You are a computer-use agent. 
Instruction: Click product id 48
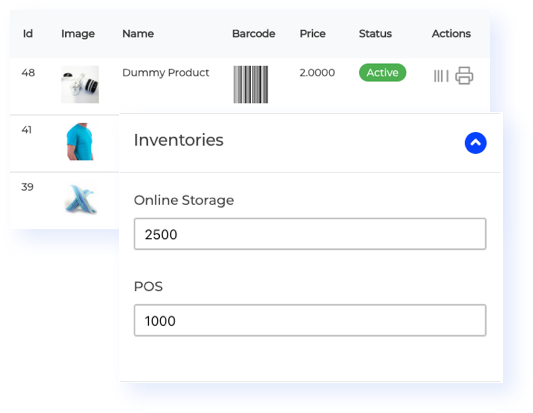pos(28,73)
